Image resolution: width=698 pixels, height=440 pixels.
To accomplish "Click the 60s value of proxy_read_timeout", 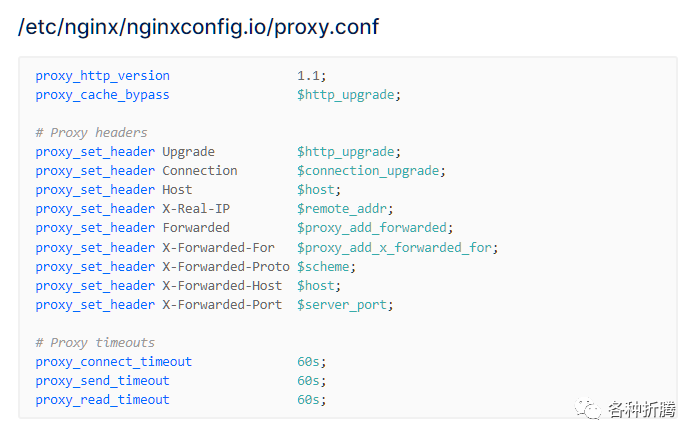I will pyautogui.click(x=308, y=400).
